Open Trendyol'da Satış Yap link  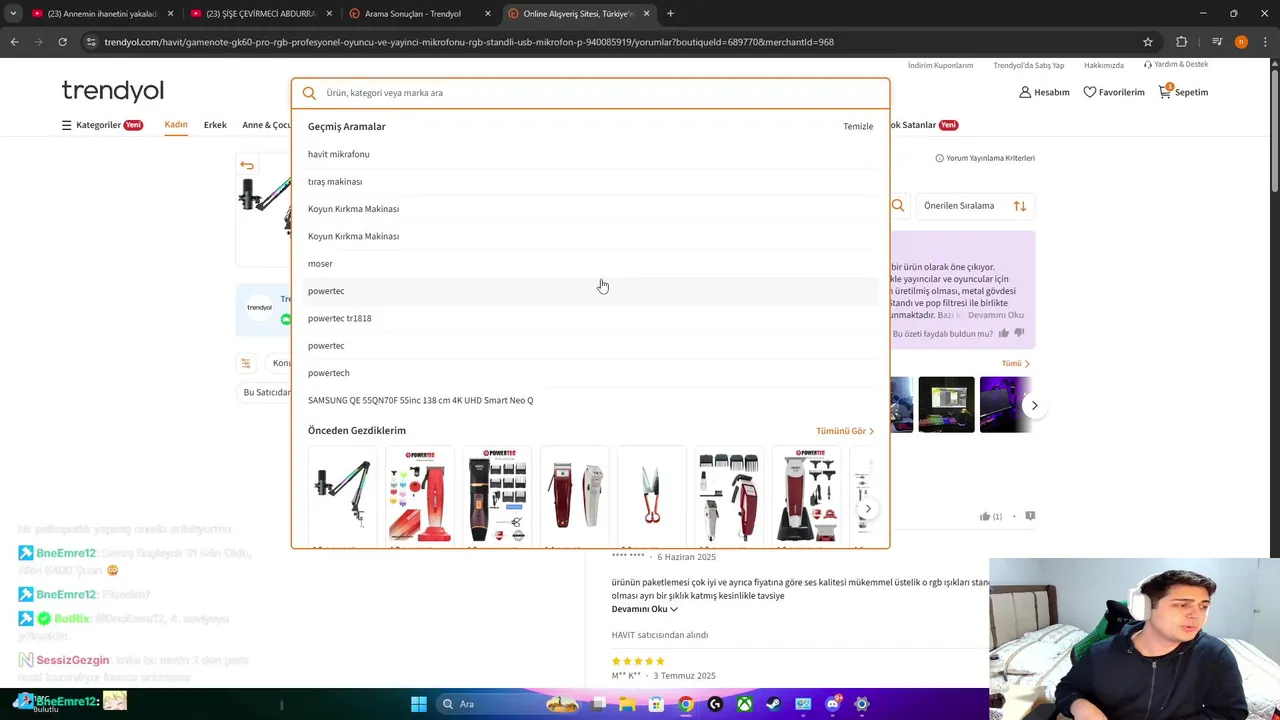coord(1028,65)
